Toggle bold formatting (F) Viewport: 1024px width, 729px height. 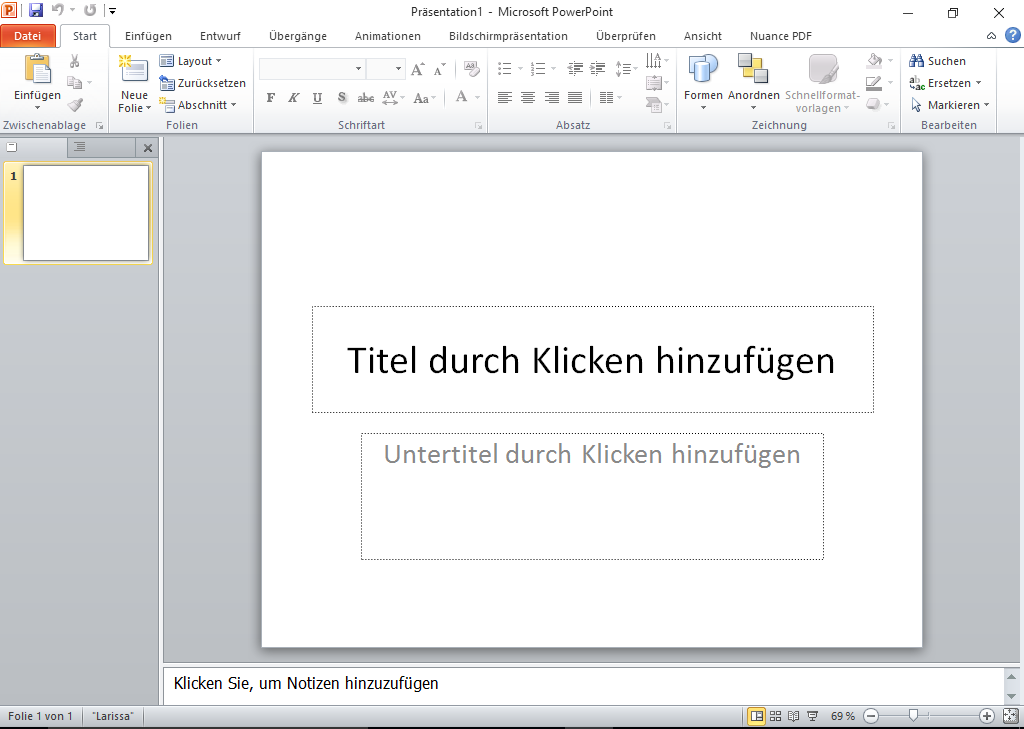[270, 98]
